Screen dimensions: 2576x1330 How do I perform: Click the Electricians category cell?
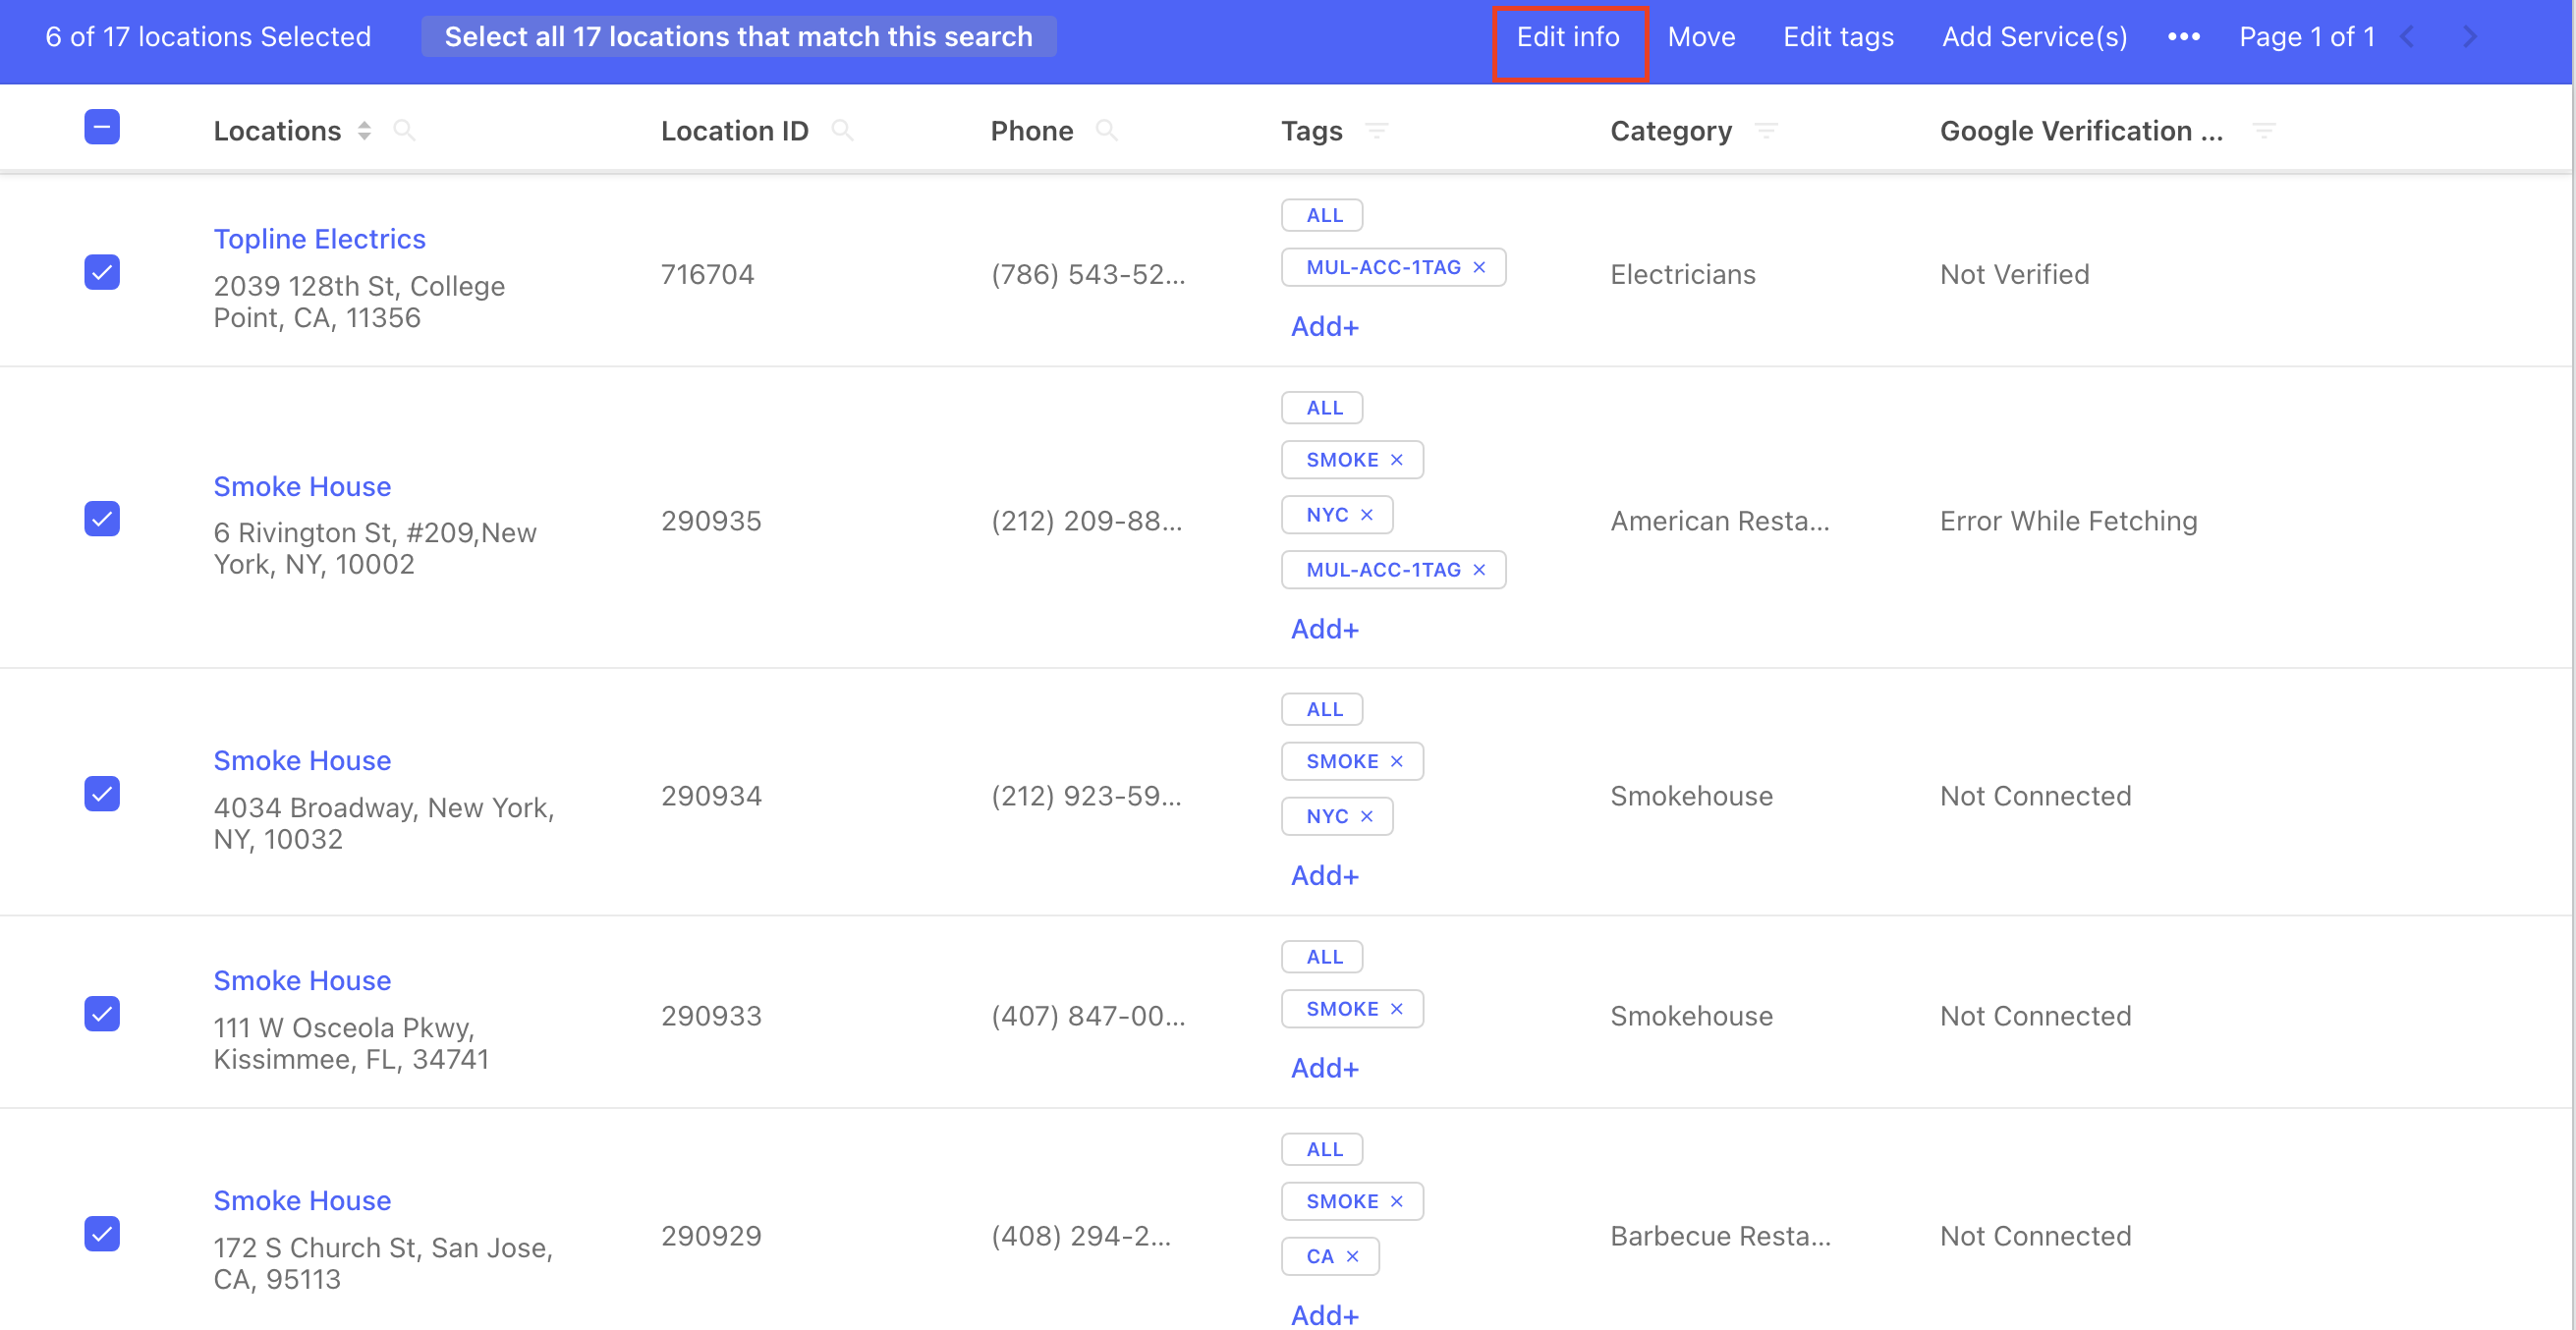1682,274
